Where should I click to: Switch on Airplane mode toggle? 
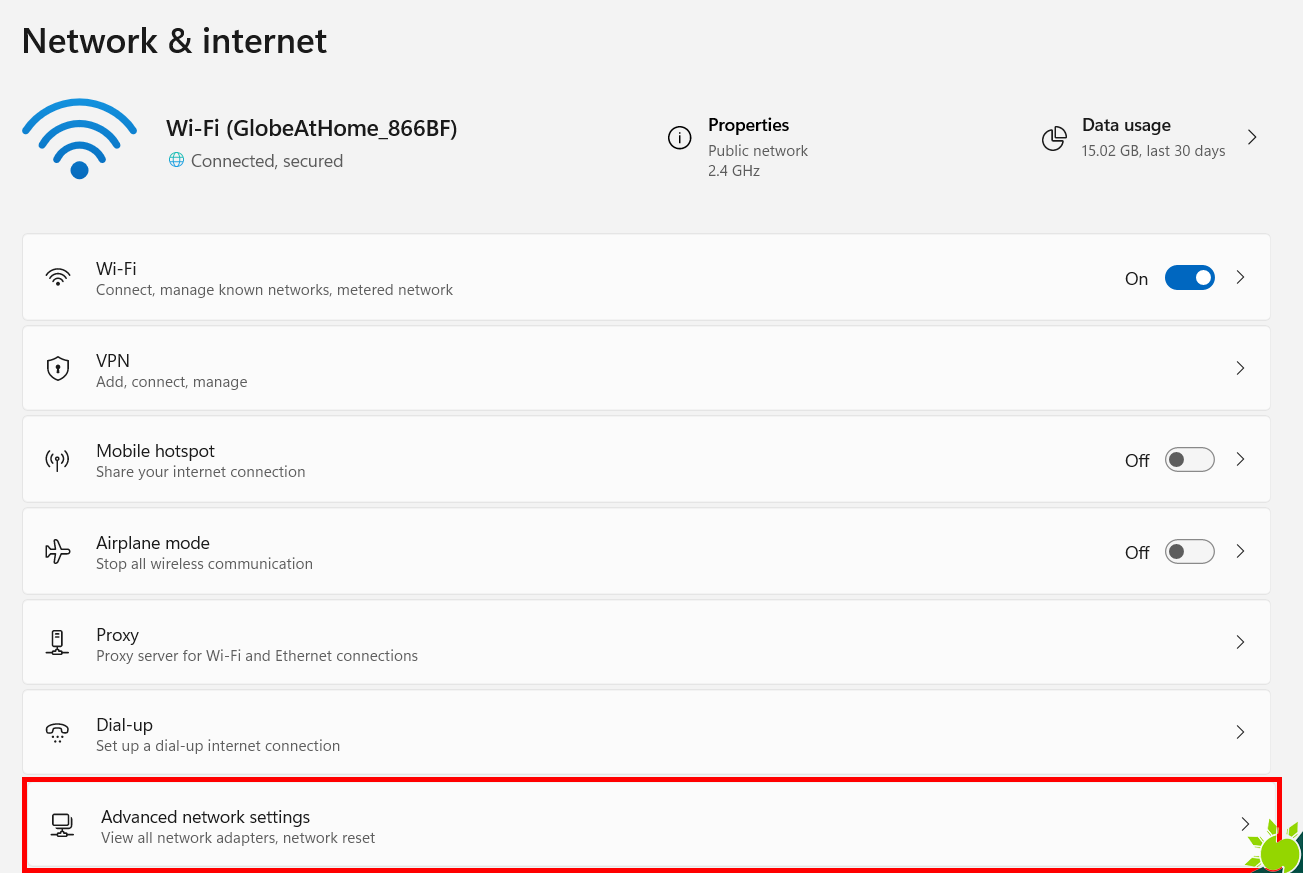point(1190,552)
